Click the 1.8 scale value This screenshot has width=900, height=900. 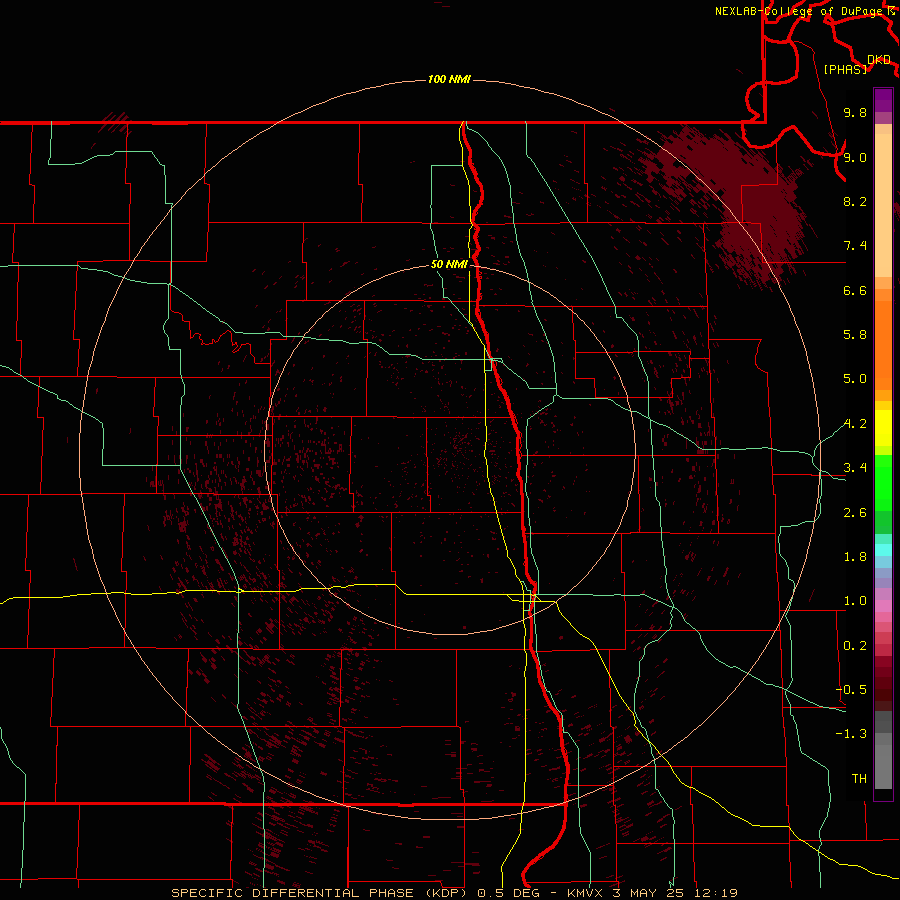855,557
